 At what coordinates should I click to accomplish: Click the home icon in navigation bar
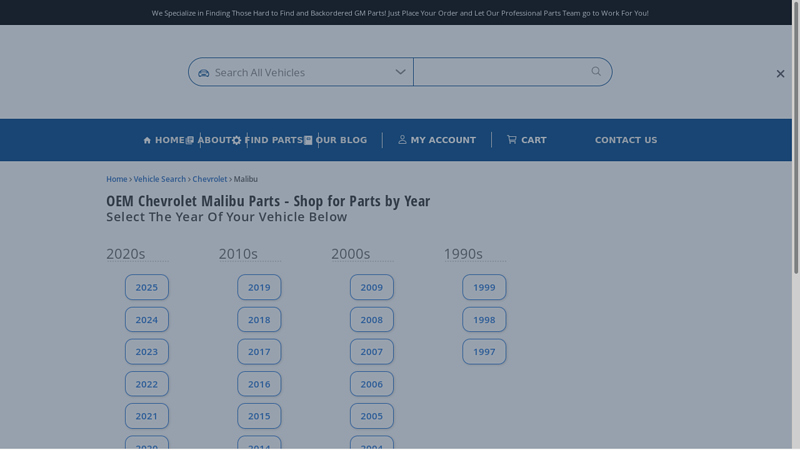pyautogui.click(x=147, y=140)
